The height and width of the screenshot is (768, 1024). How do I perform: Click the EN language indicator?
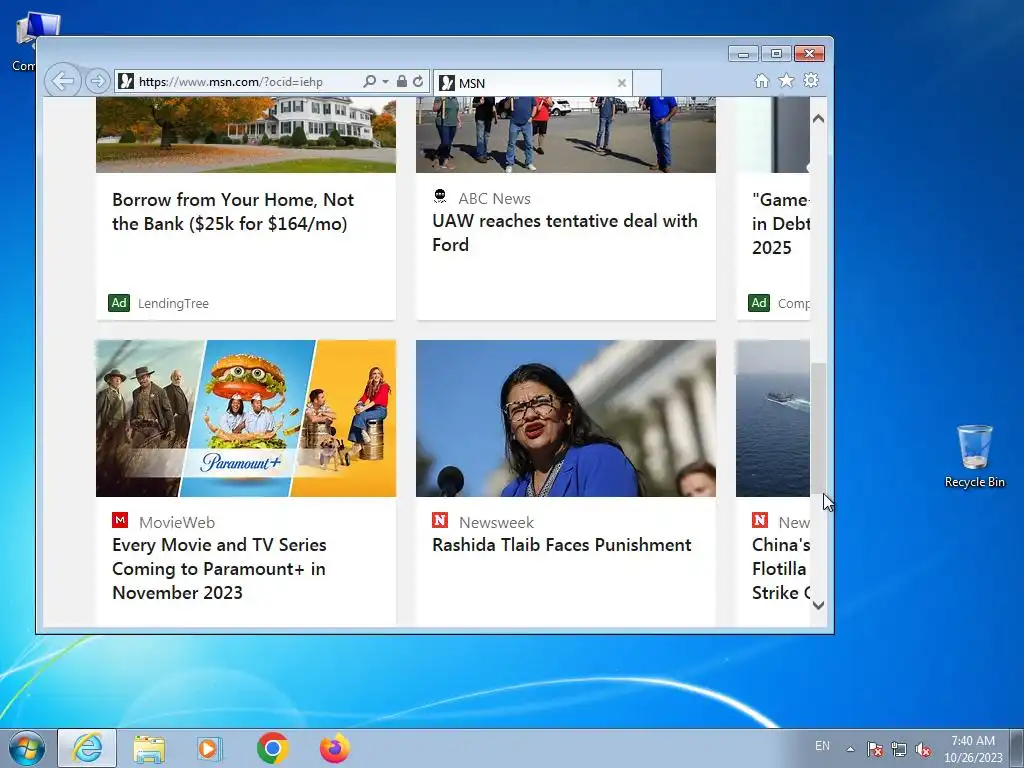click(822, 746)
